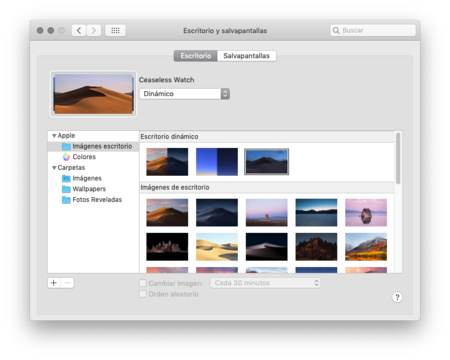Viewport: 450px width, 360px height.
Task: Choose the blue gradient dynamic wallpaper
Action: pyautogui.click(x=217, y=162)
